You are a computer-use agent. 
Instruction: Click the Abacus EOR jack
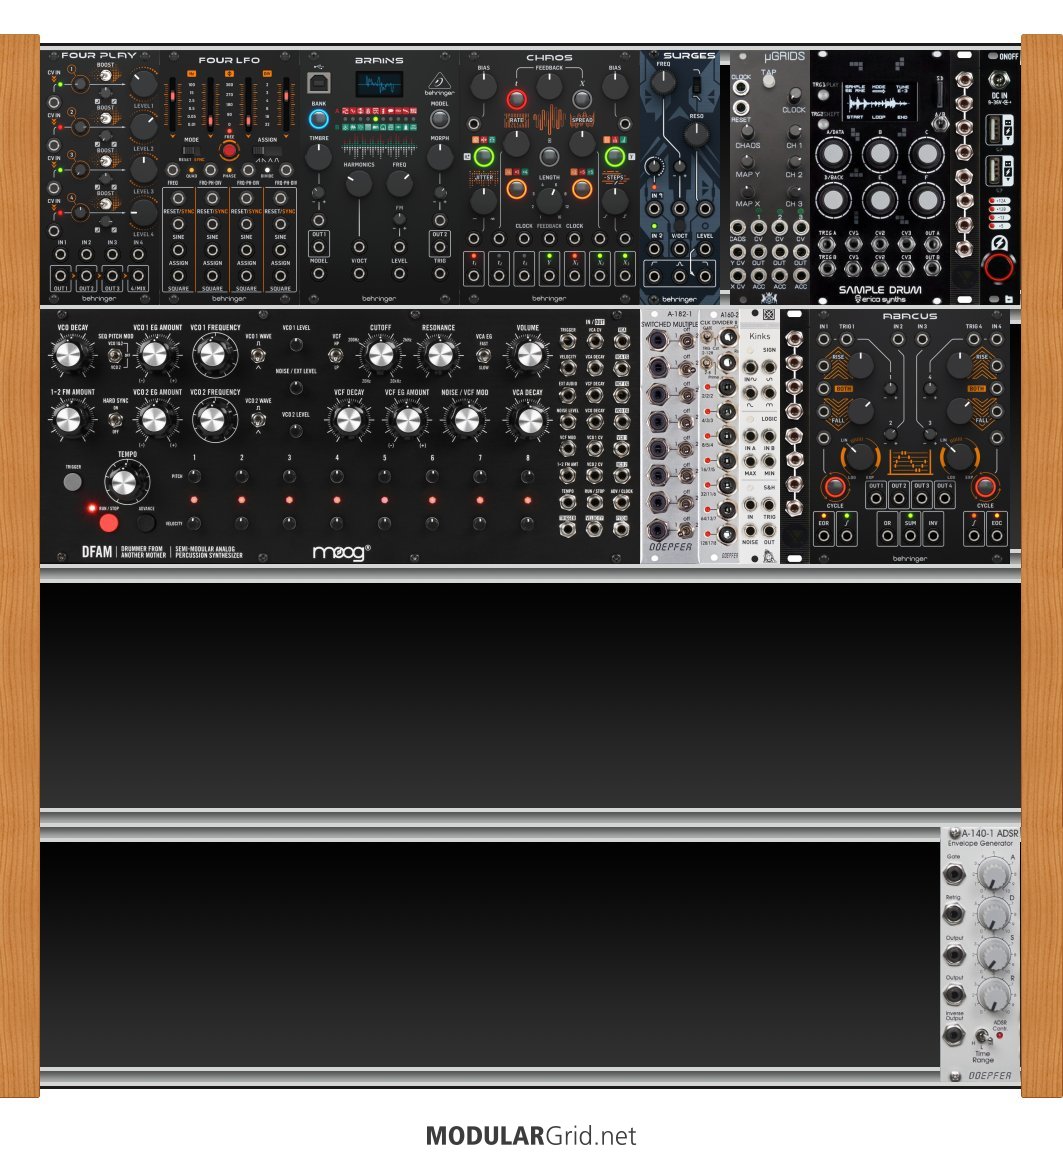coord(823,536)
